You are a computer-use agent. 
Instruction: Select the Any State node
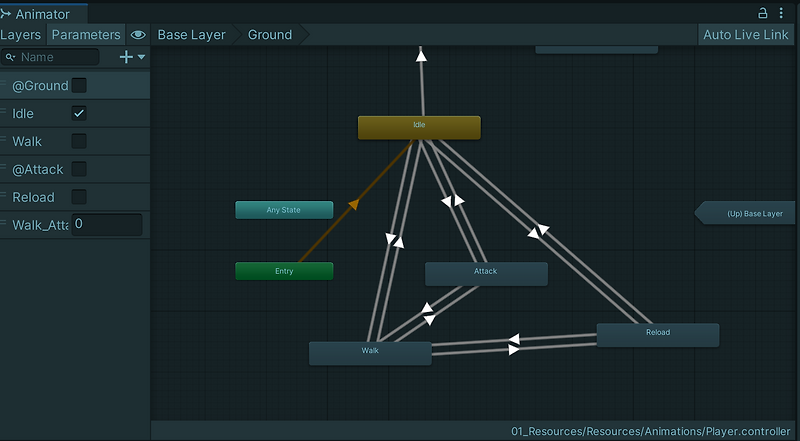tap(284, 210)
